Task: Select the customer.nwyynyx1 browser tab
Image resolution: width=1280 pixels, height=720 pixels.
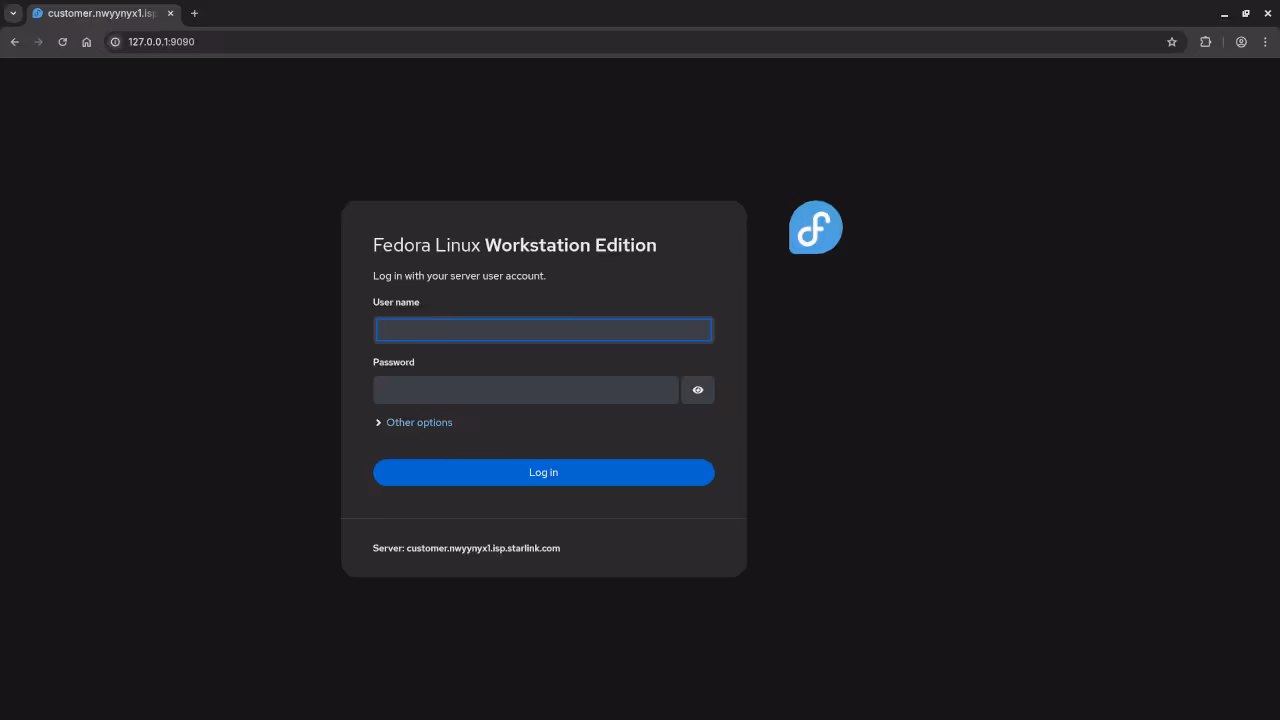Action: [100, 13]
